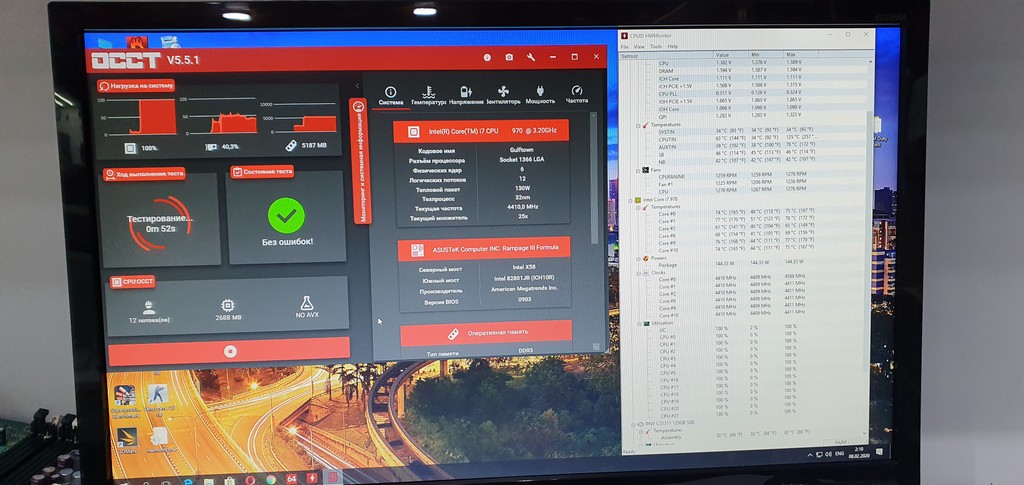Collapse the monitoring panel with the chevron
The height and width of the screenshot is (485, 1024).
pyautogui.click(x=357, y=86)
